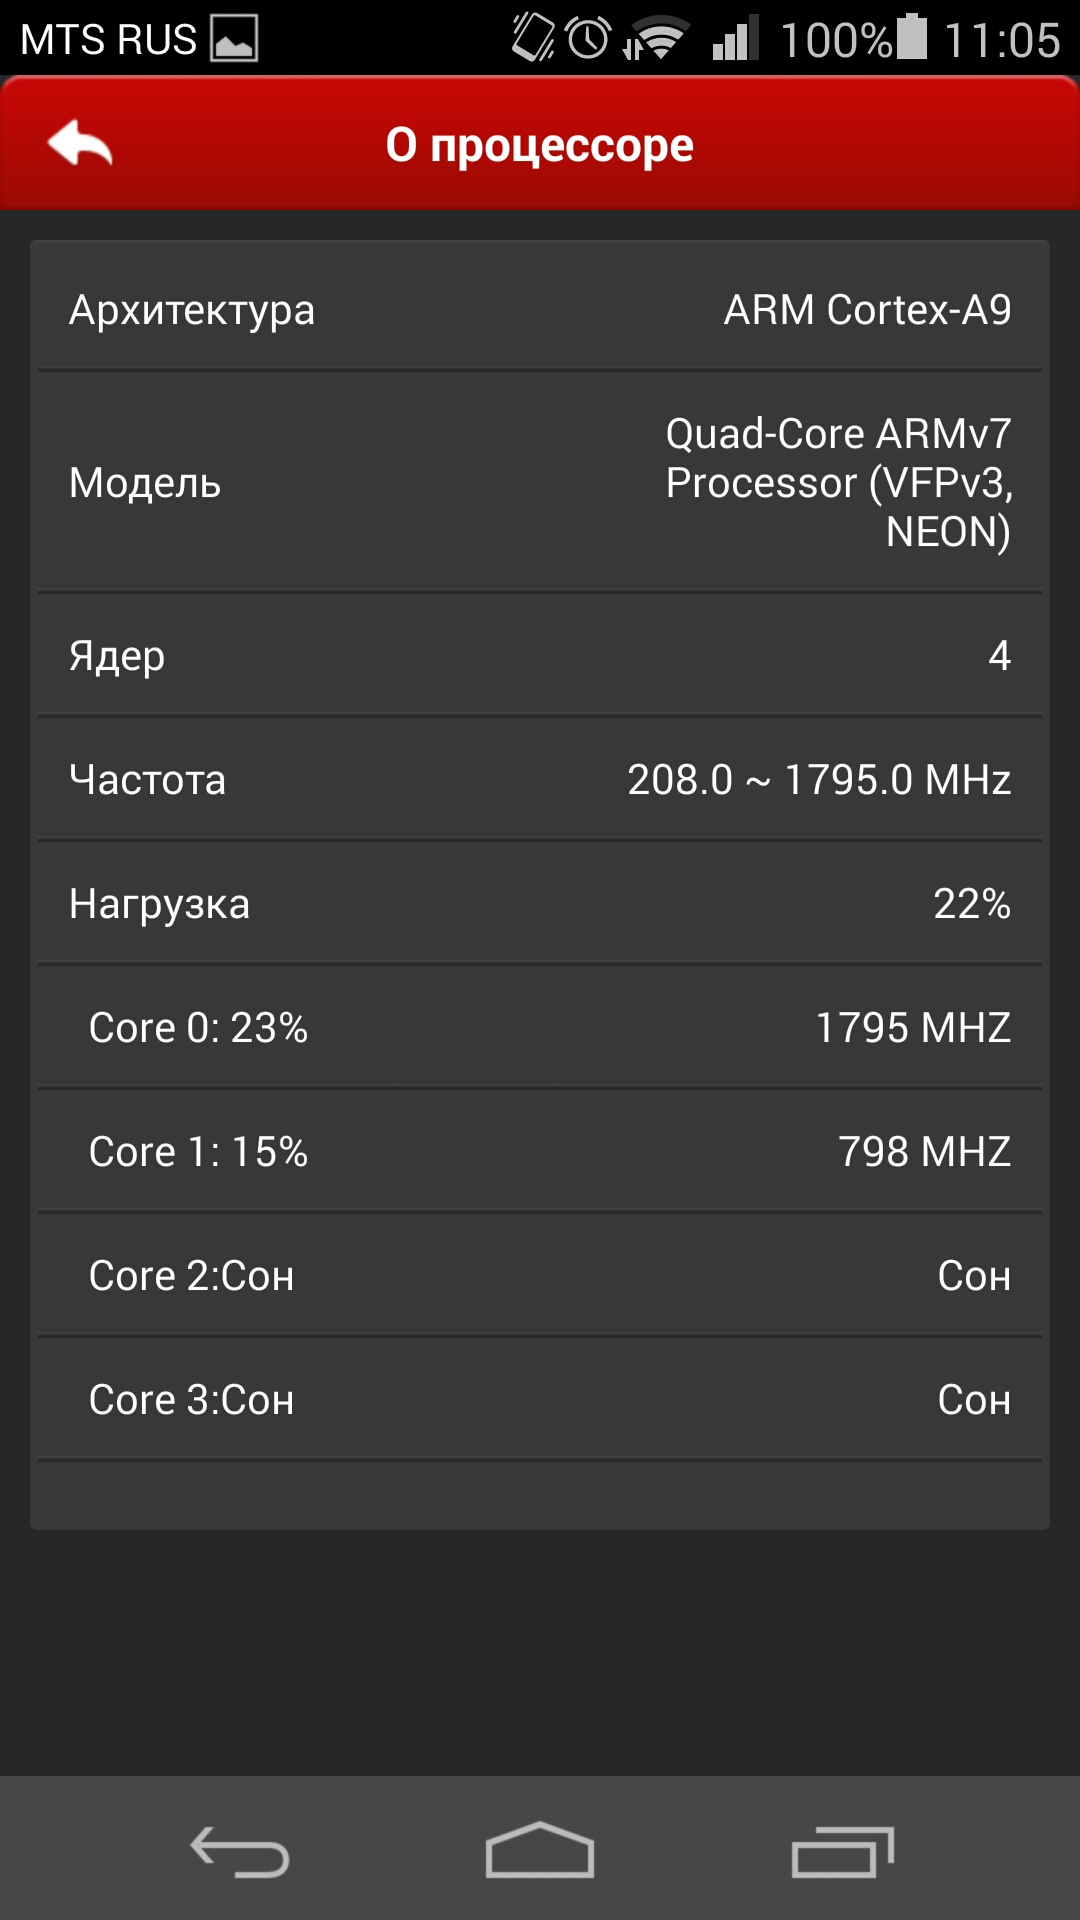
Task: Select the Архитектура row
Action: (540, 309)
